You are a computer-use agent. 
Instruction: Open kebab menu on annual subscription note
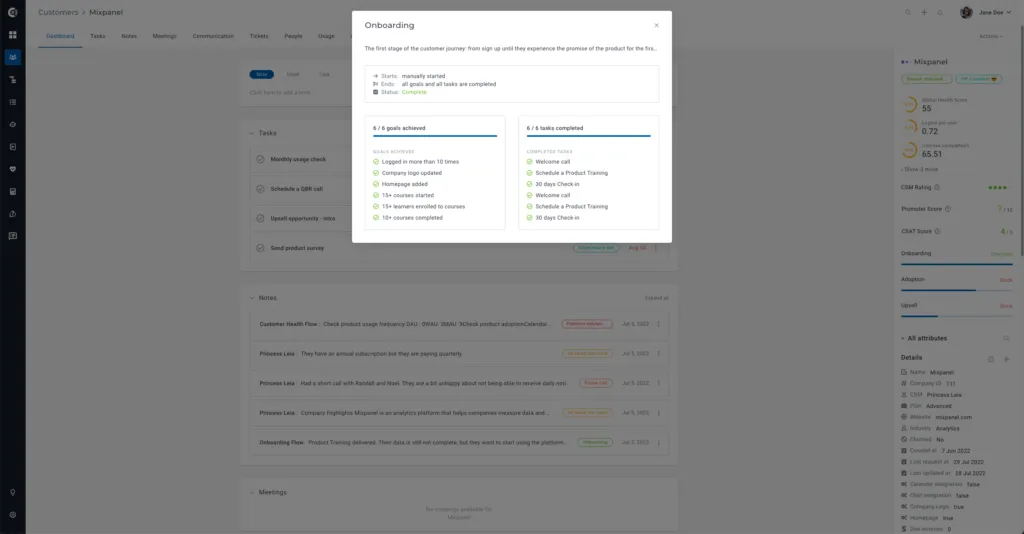658,353
